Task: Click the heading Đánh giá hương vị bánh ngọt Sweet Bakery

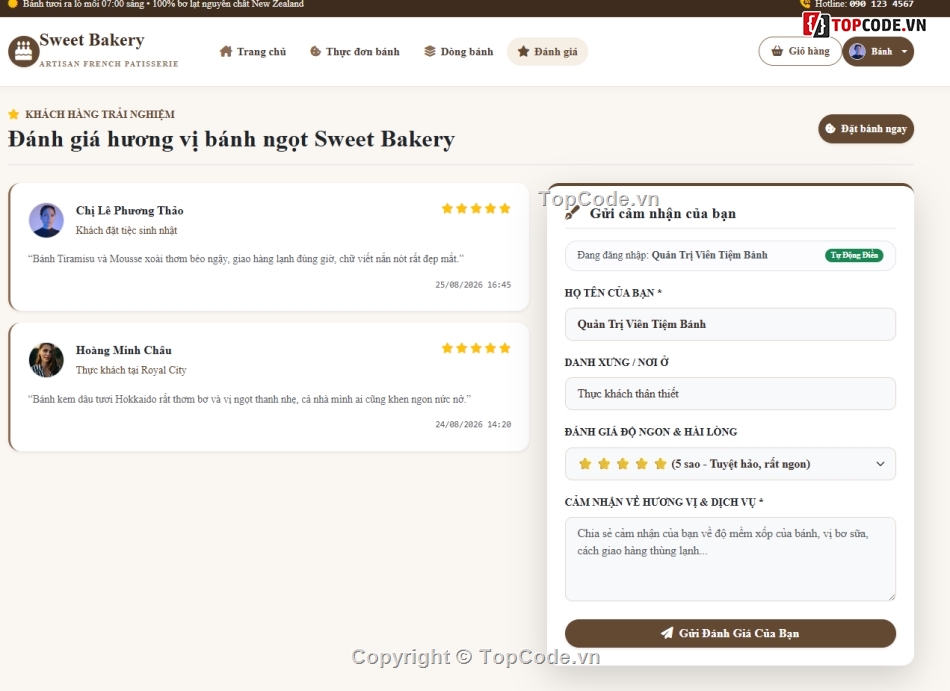Action: [231, 139]
